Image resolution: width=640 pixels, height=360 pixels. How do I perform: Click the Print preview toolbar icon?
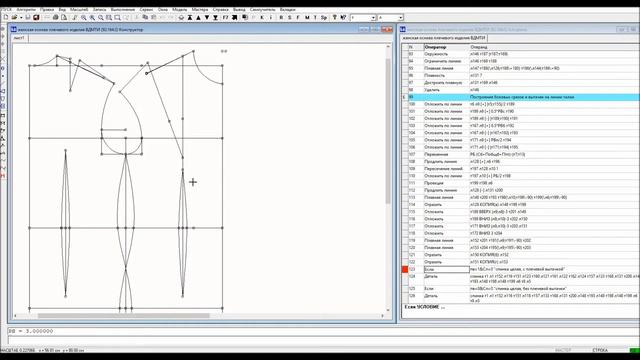(x=64, y=18)
